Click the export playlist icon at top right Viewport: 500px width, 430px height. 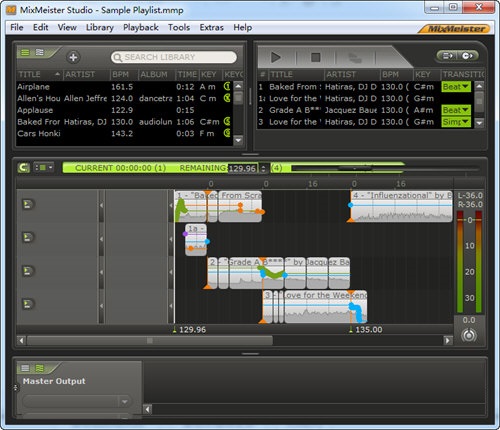tap(448, 56)
